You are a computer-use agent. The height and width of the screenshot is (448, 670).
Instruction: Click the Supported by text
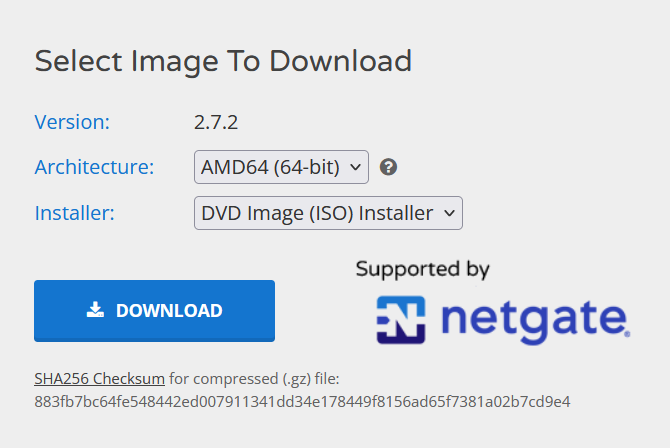423,270
